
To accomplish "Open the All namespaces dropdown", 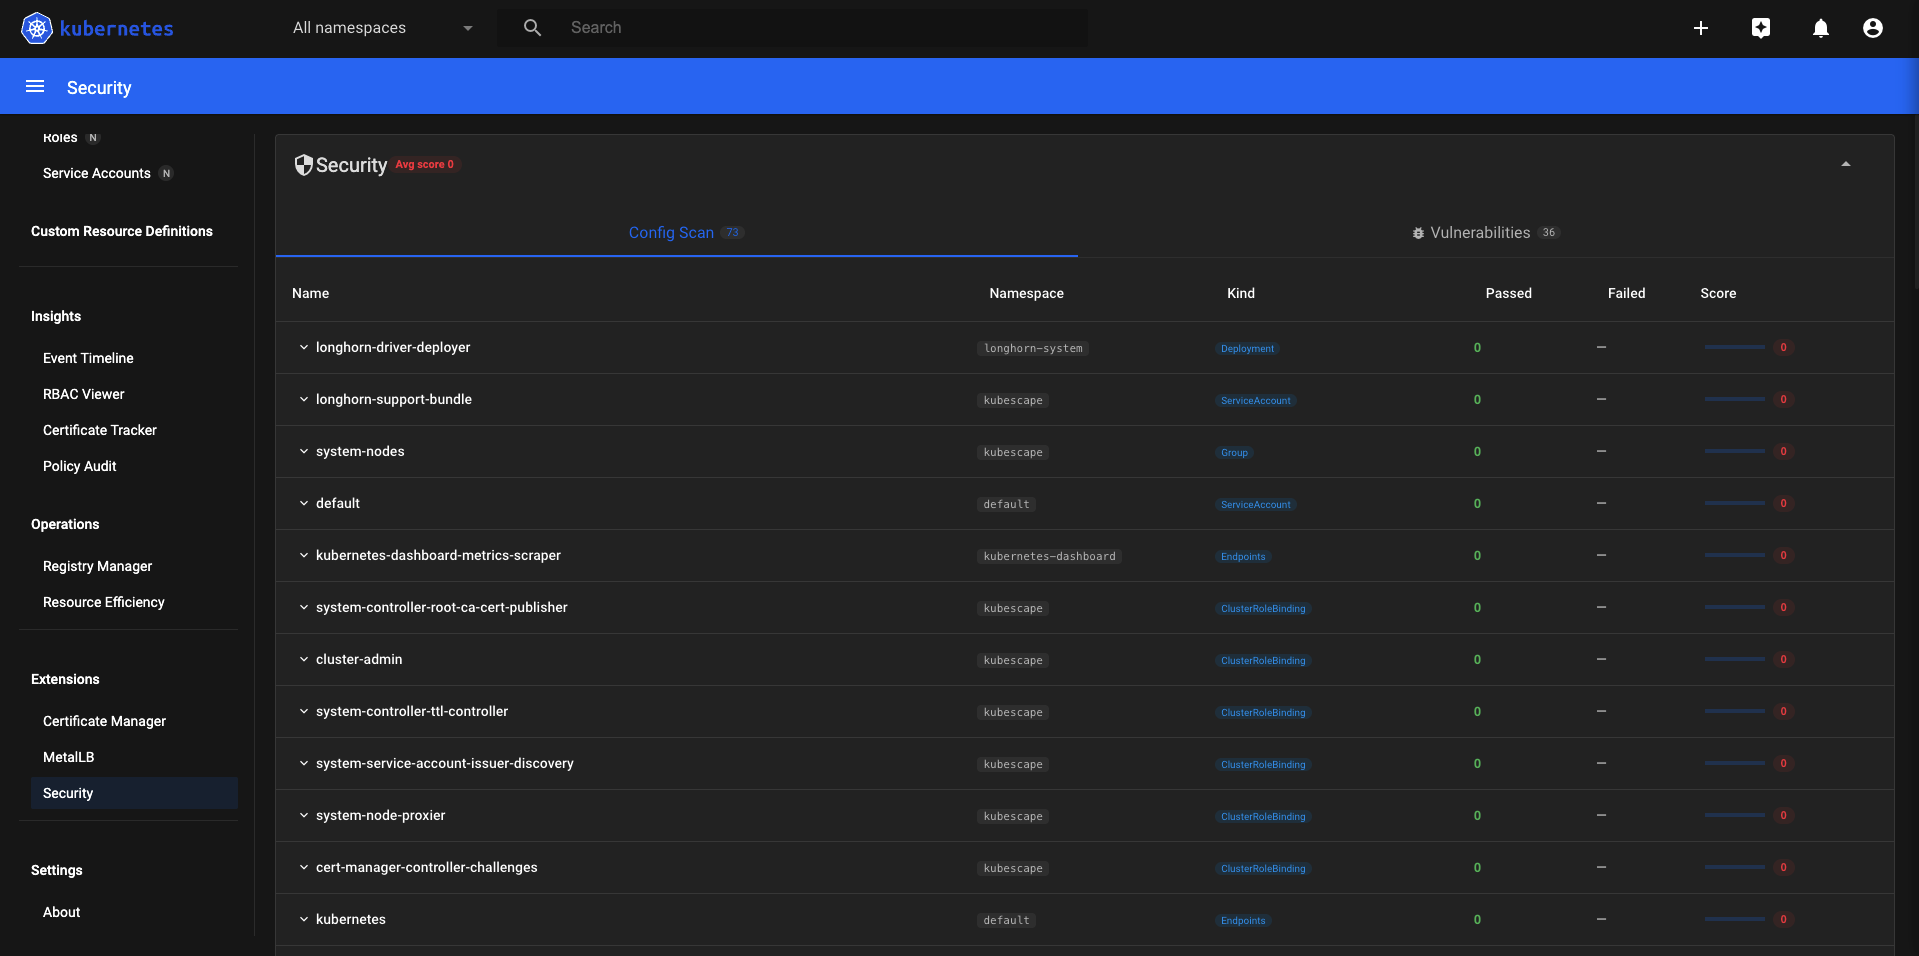I will point(382,28).
